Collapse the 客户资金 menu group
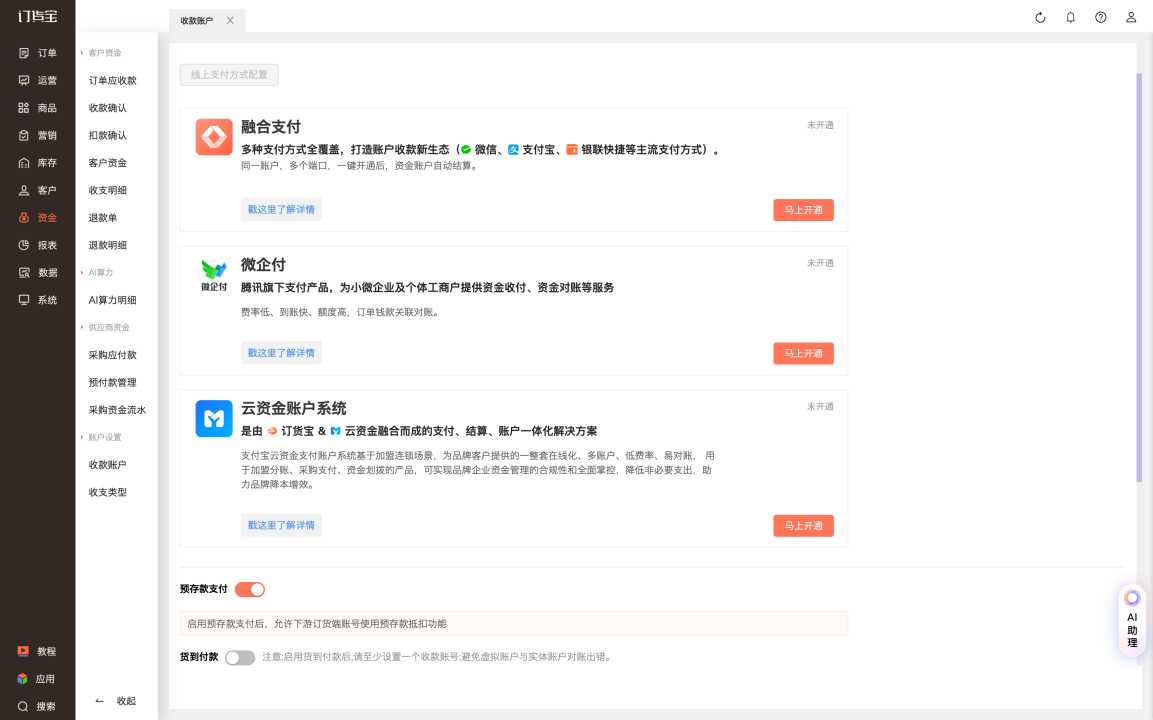Image resolution: width=1153 pixels, height=720 pixels. (x=105, y=52)
